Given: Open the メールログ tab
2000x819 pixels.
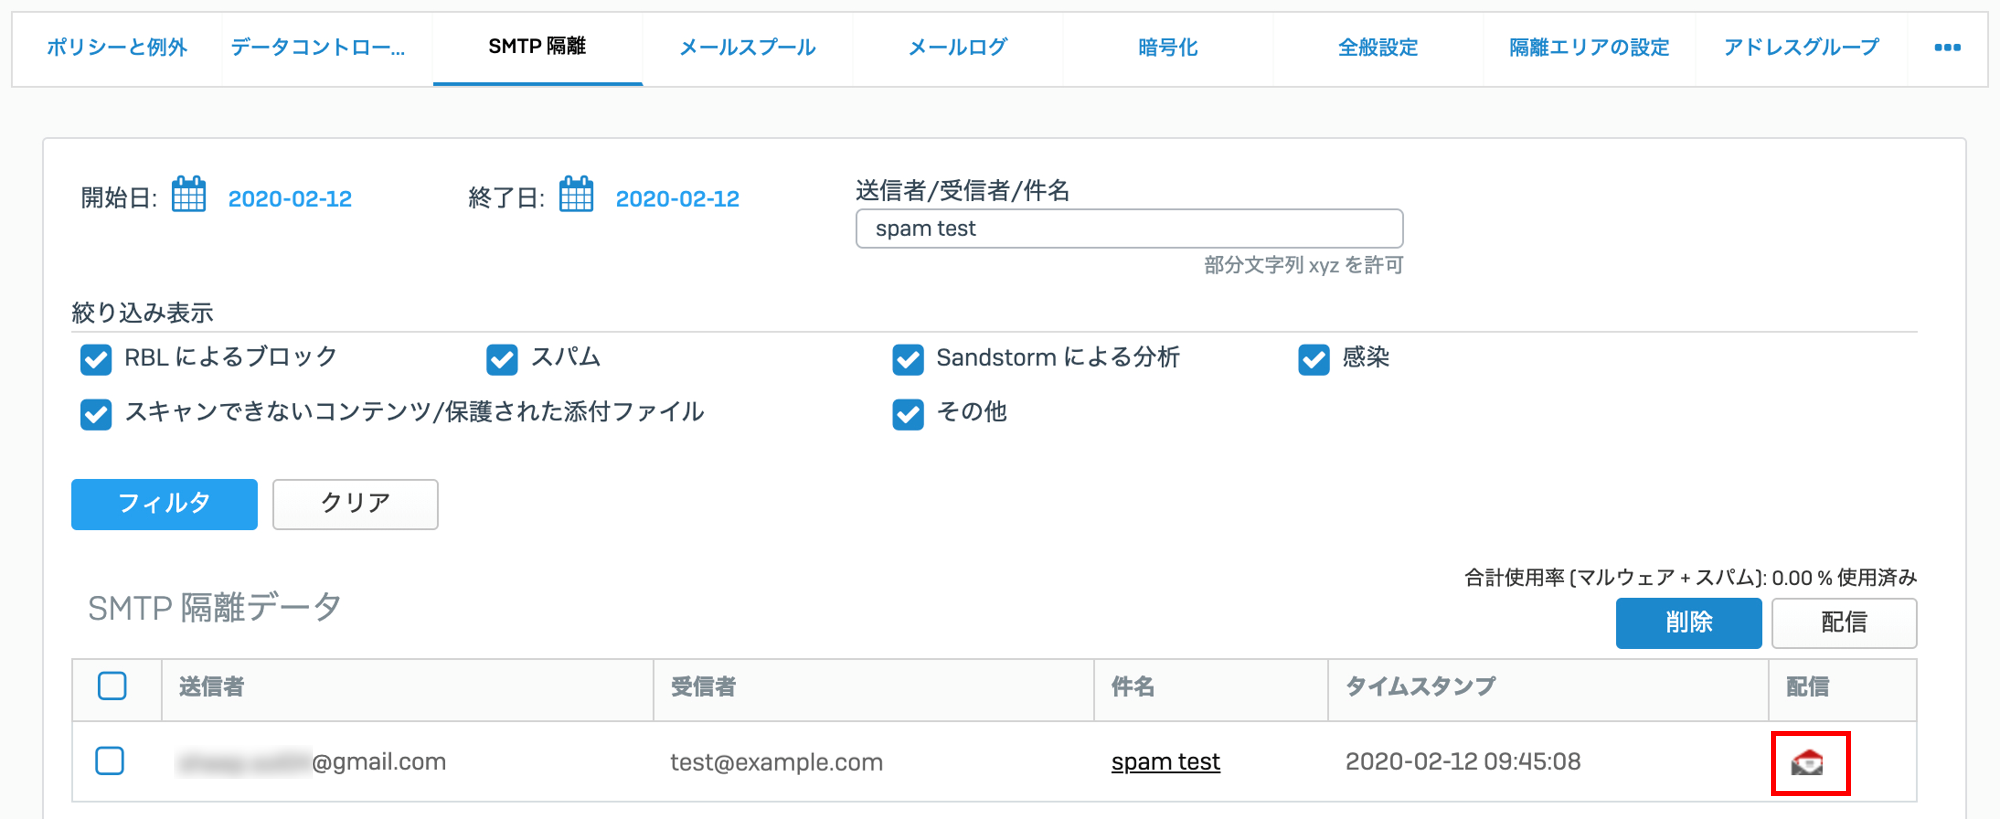Looking at the screenshot, I should 958,47.
